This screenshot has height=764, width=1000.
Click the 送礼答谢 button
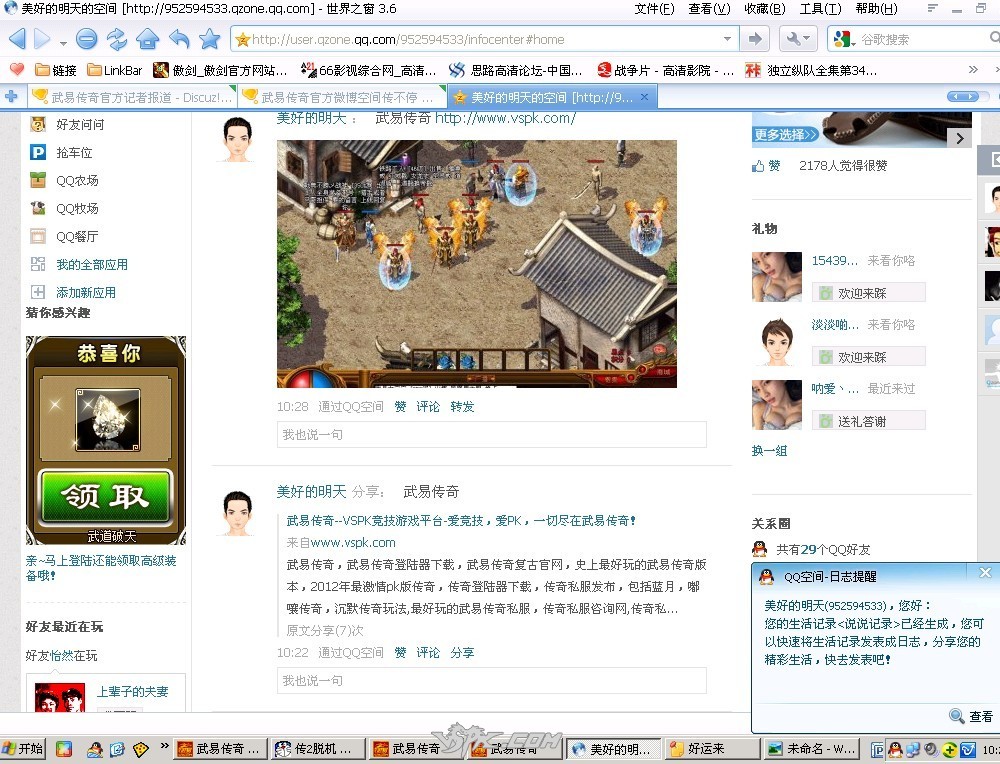(868, 421)
